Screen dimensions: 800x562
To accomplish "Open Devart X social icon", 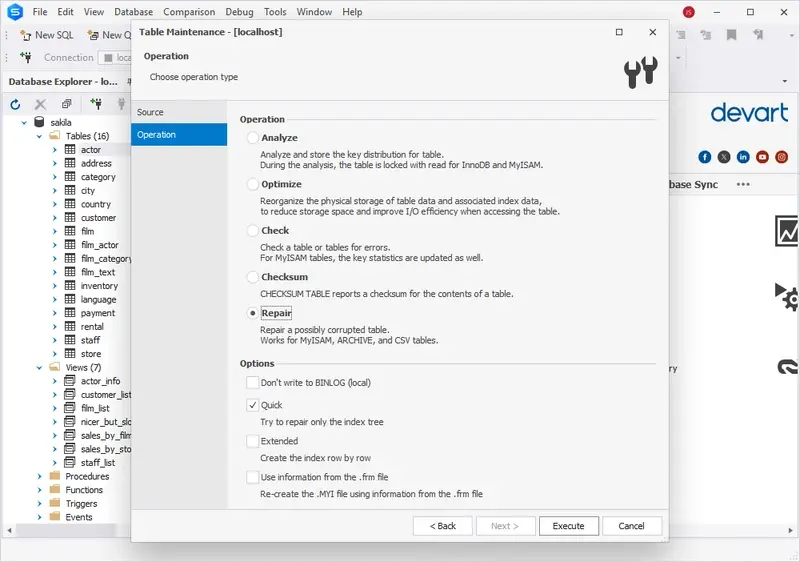I will click(x=724, y=157).
